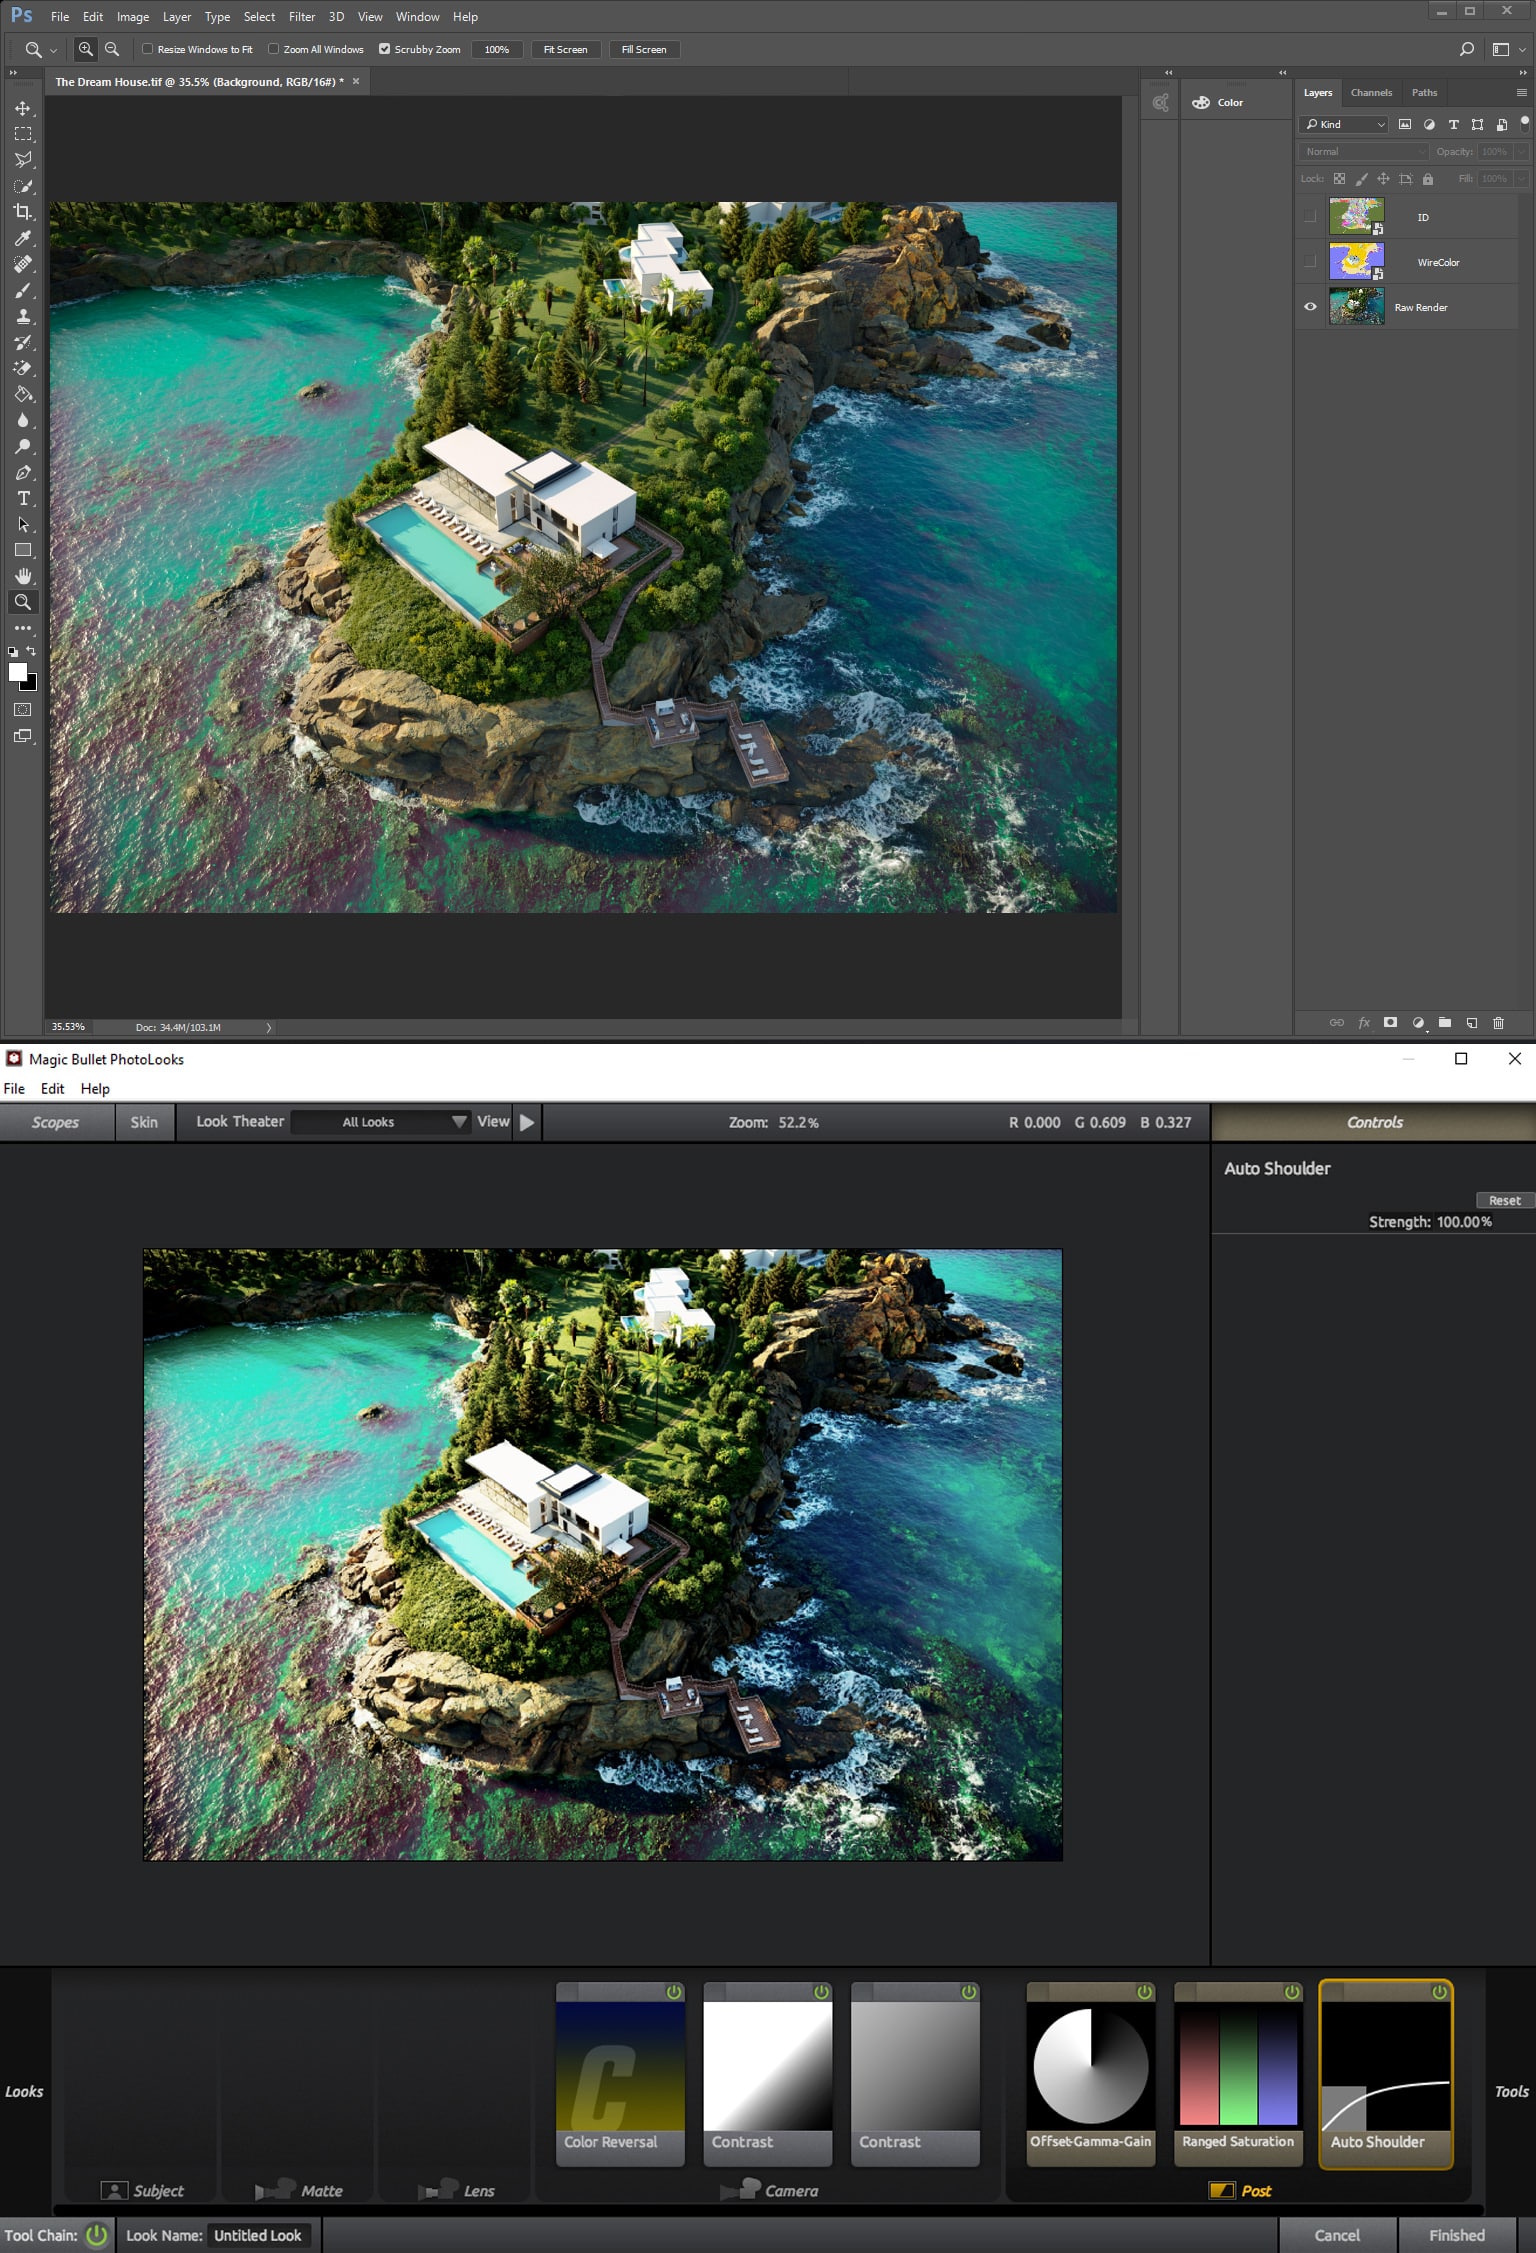Open the Normal blend mode dropdown
This screenshot has height=2253, width=1536.
(1364, 152)
